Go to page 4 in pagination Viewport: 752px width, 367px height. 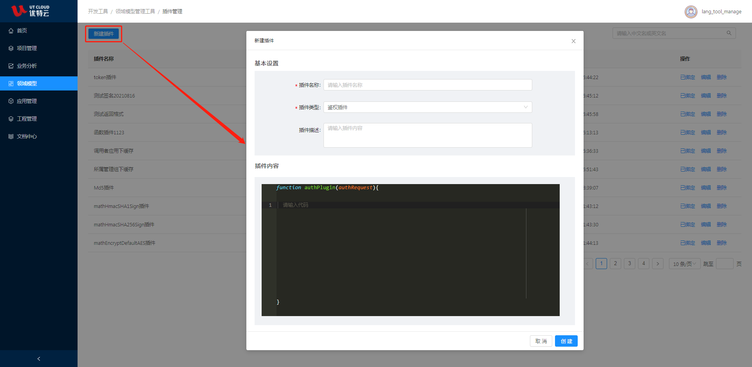(644, 263)
